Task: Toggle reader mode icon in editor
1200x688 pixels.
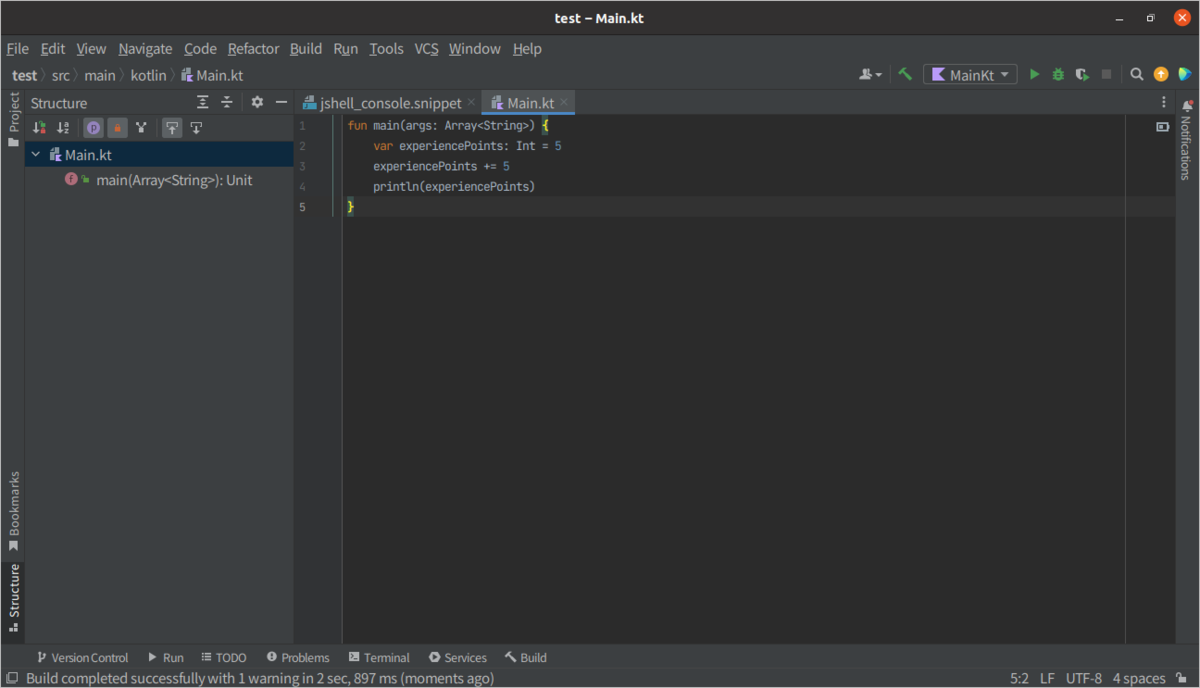Action: [x=1162, y=127]
